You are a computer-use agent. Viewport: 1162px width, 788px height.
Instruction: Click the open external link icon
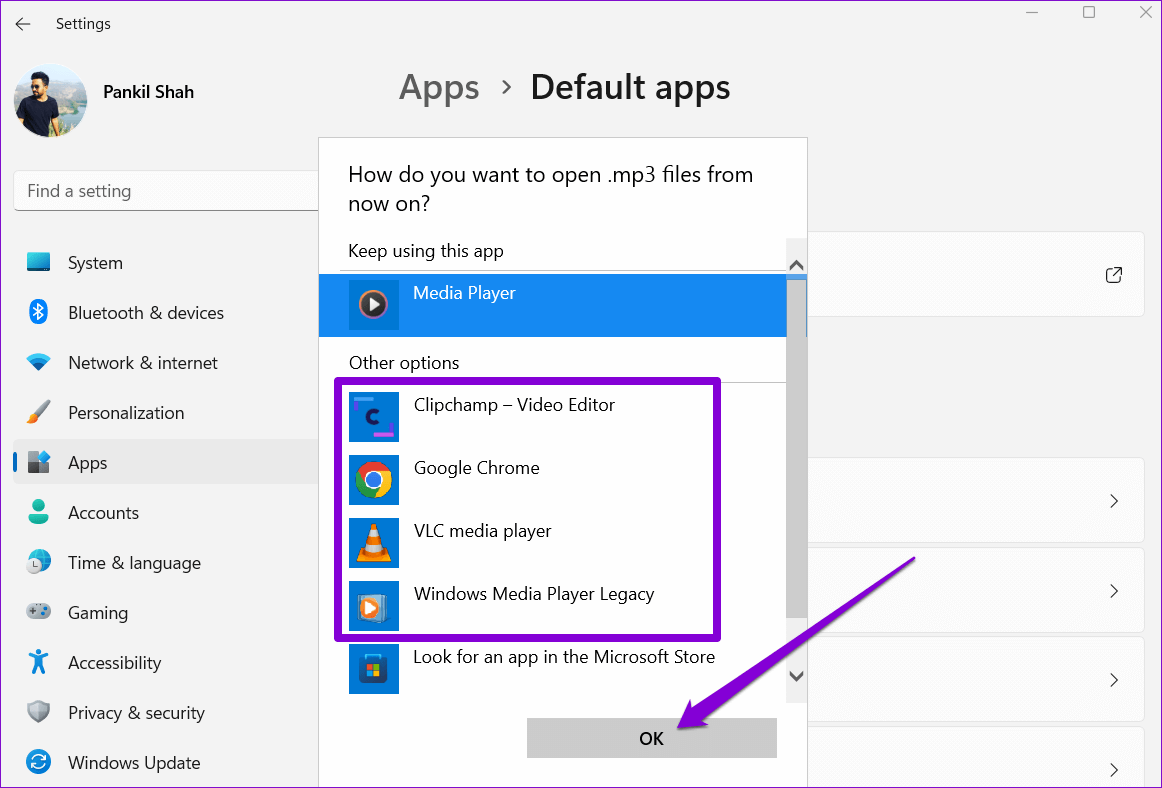coord(1113,275)
